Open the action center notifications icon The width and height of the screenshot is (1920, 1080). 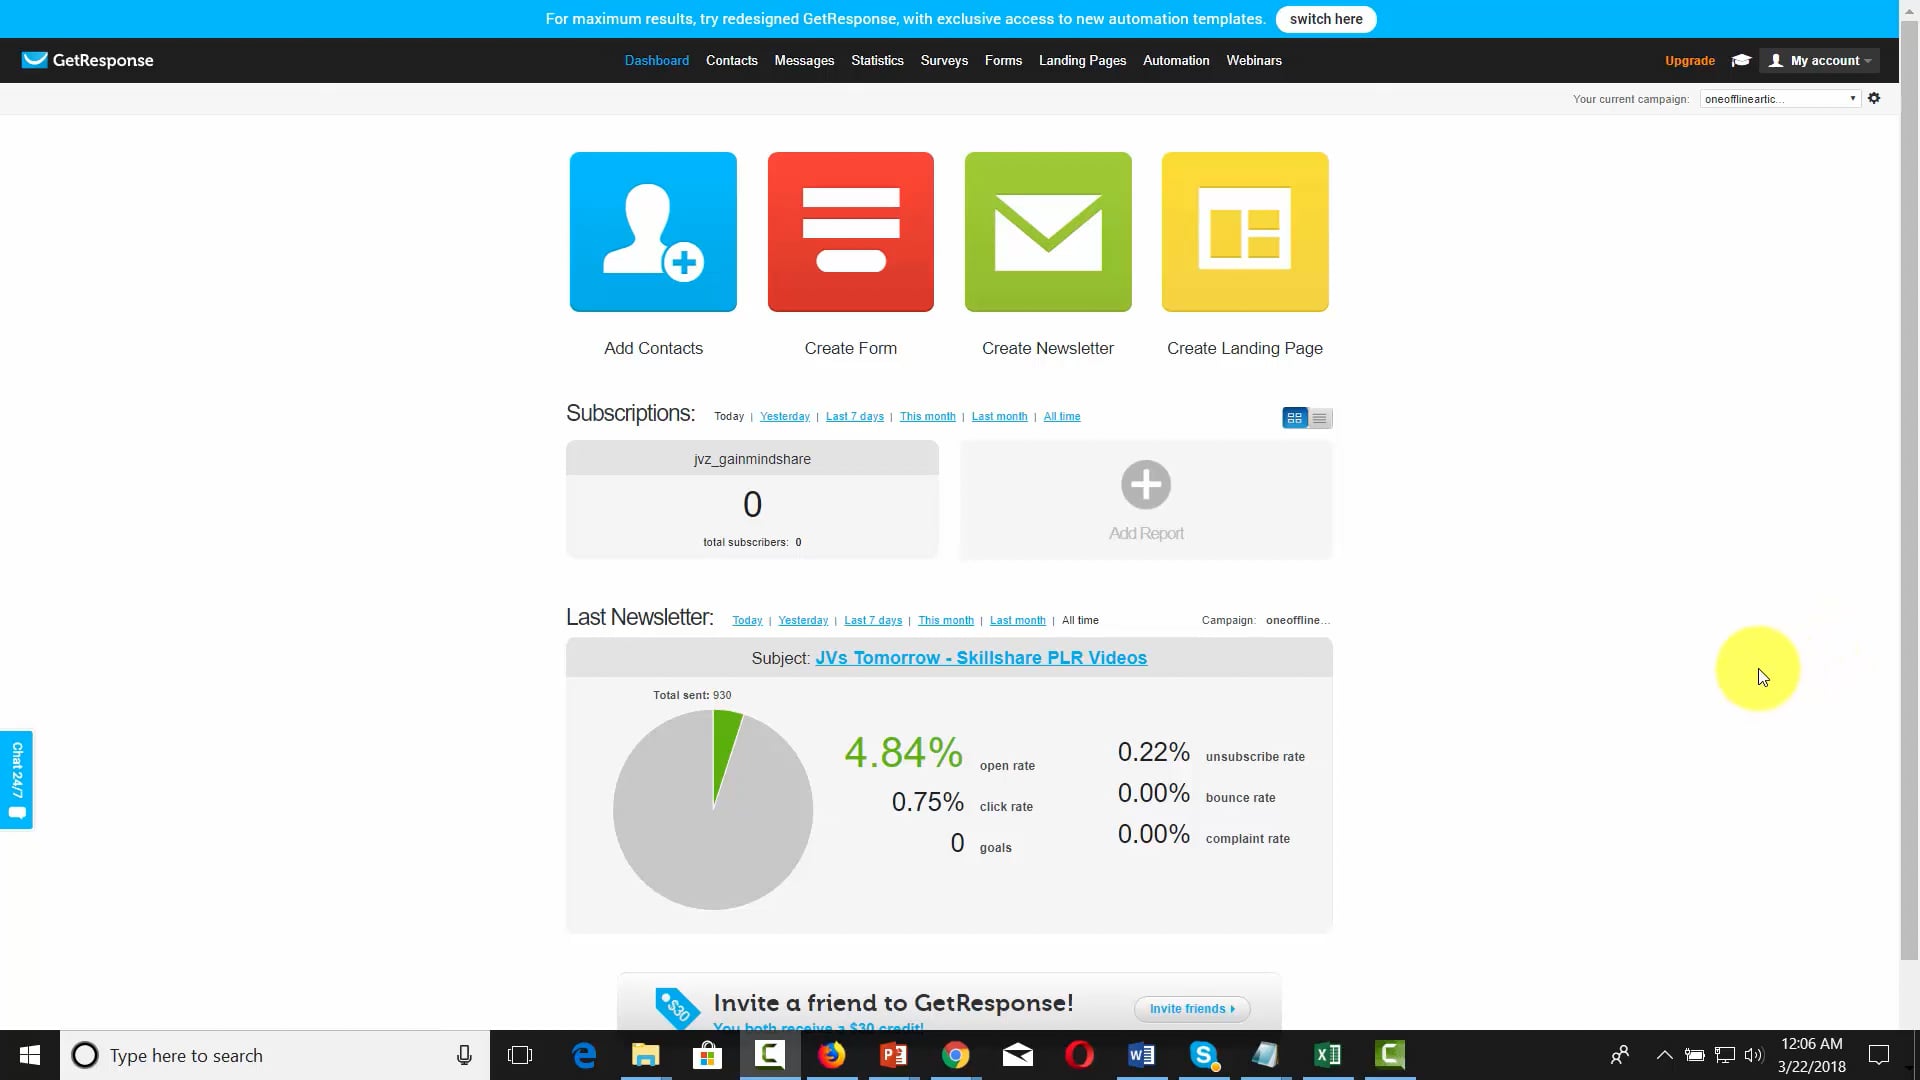pos(1879,1055)
